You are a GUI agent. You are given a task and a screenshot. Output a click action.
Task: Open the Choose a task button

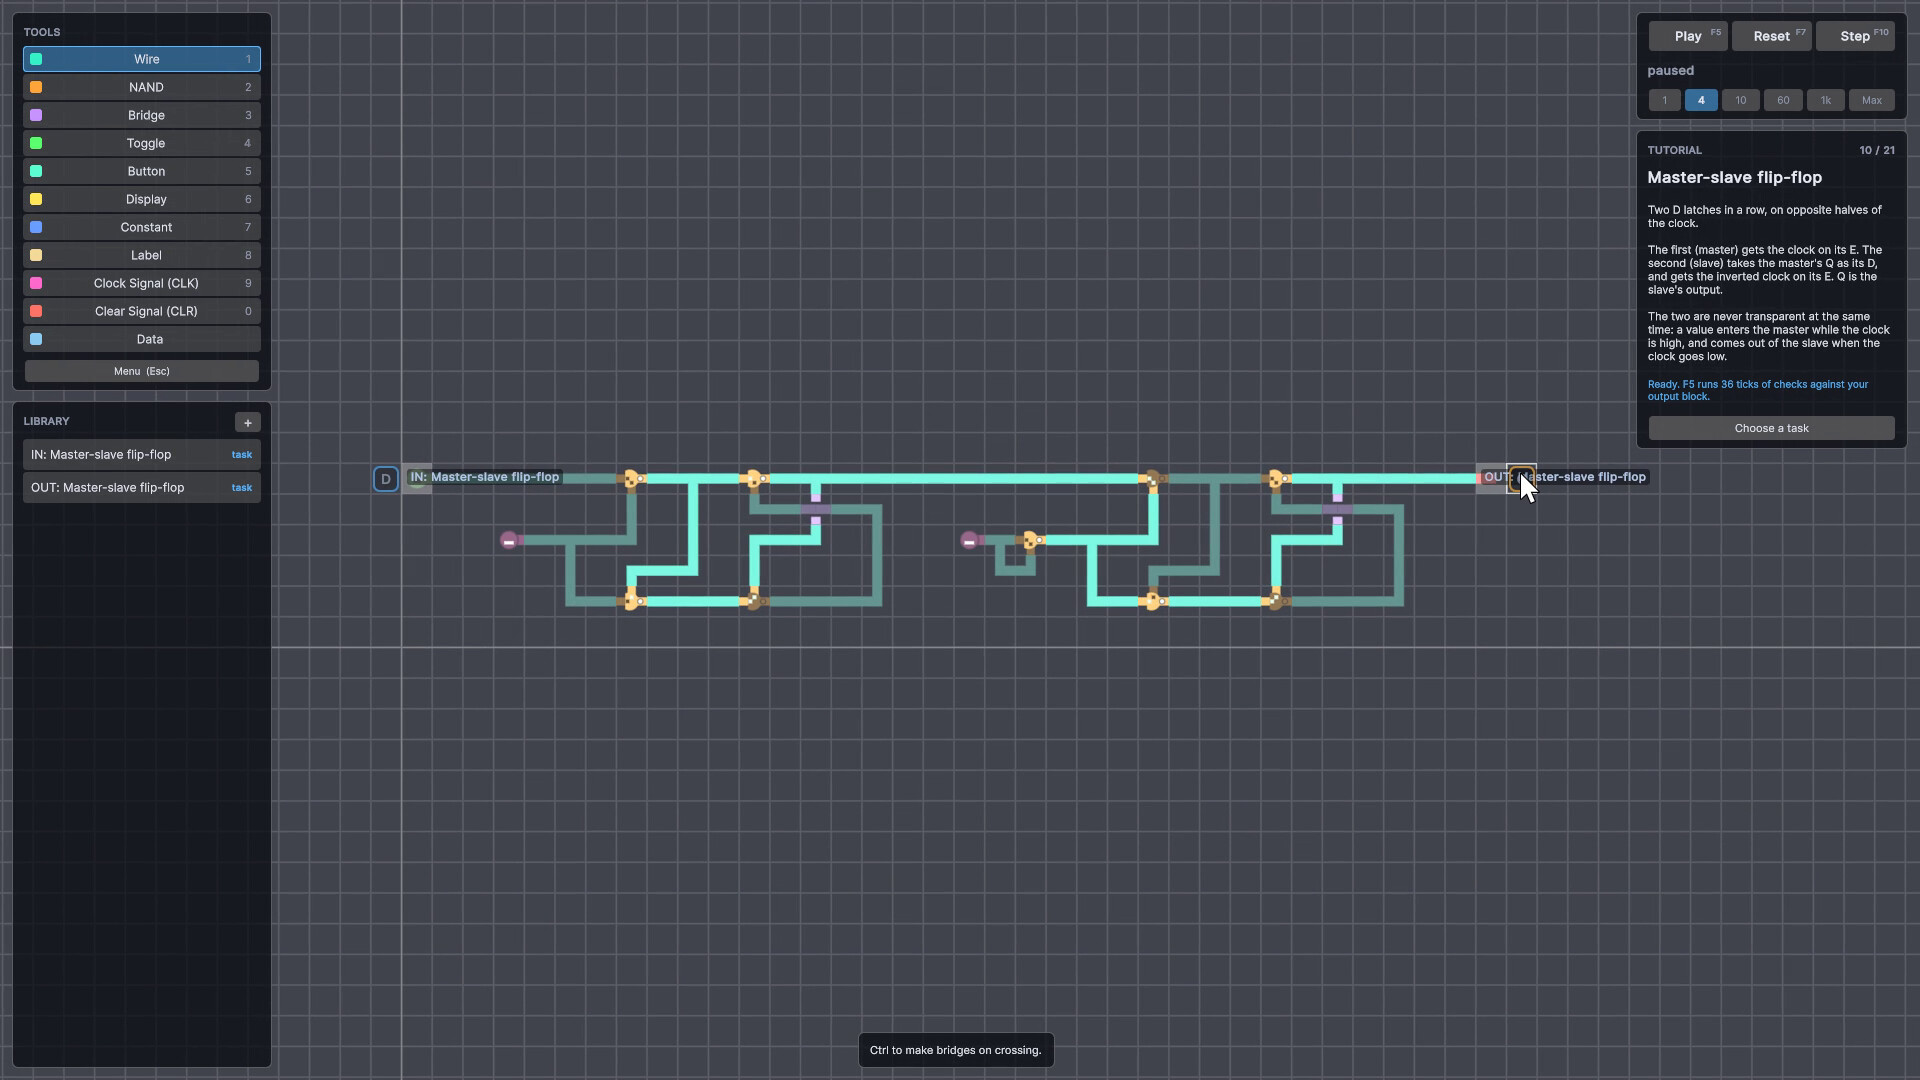click(1772, 428)
